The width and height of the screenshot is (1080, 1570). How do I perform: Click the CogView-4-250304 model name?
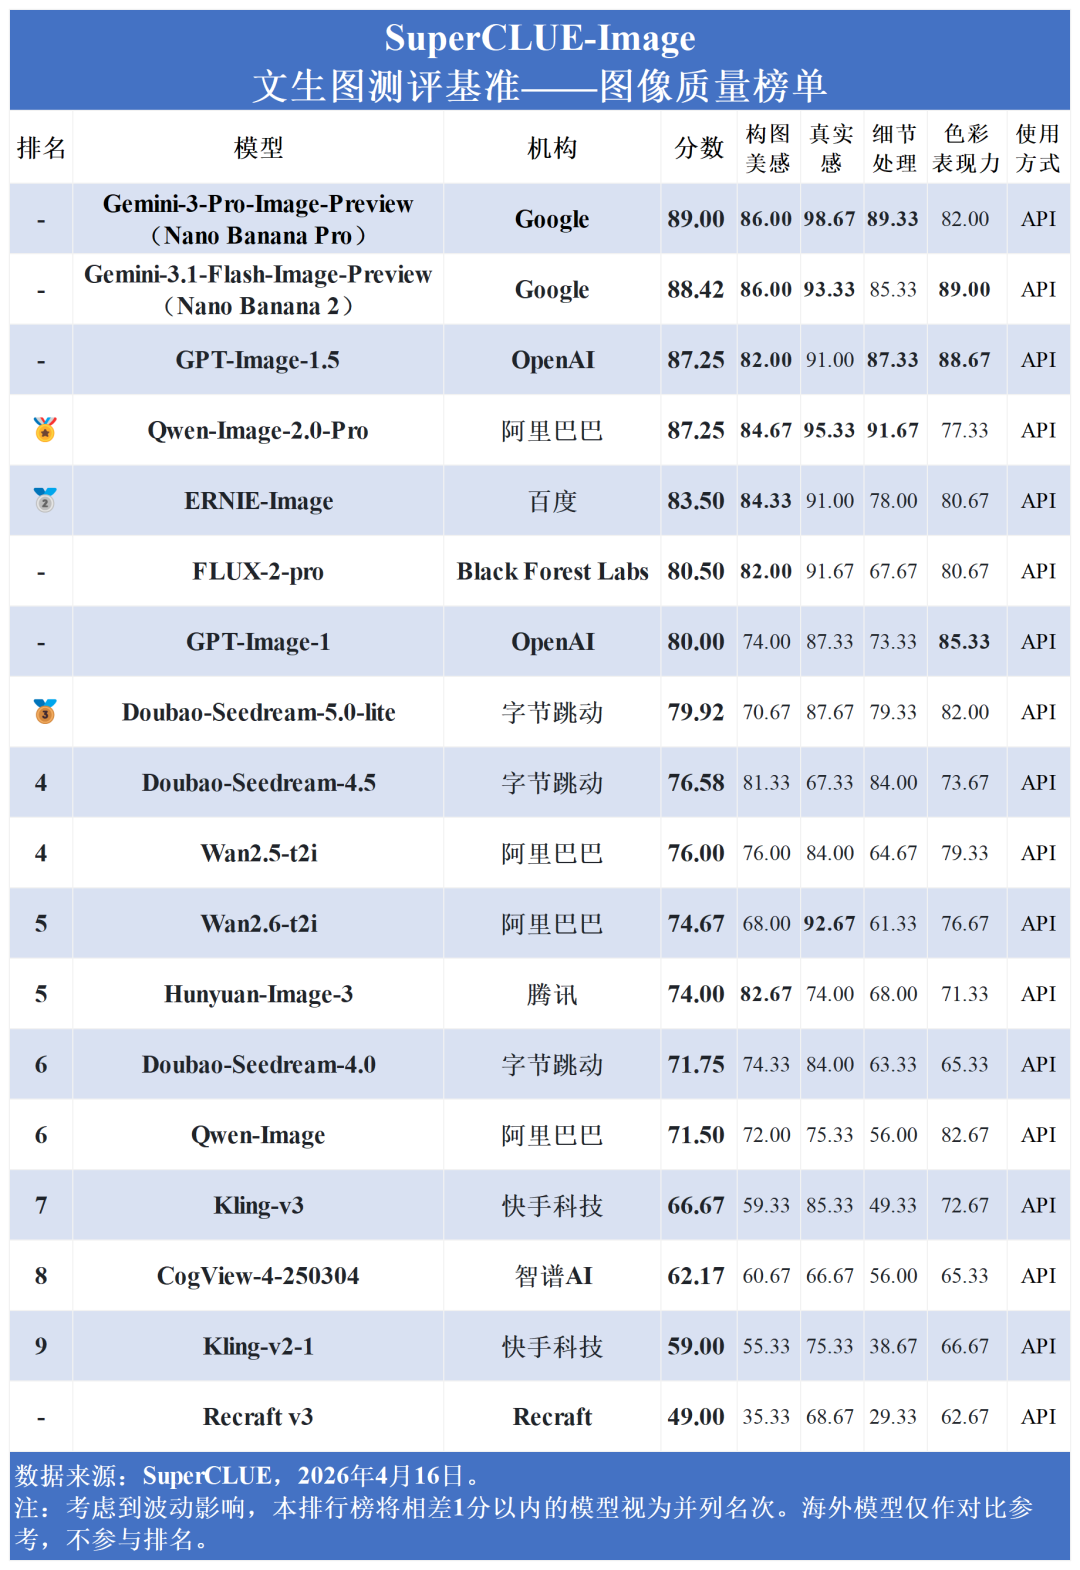click(x=258, y=1276)
